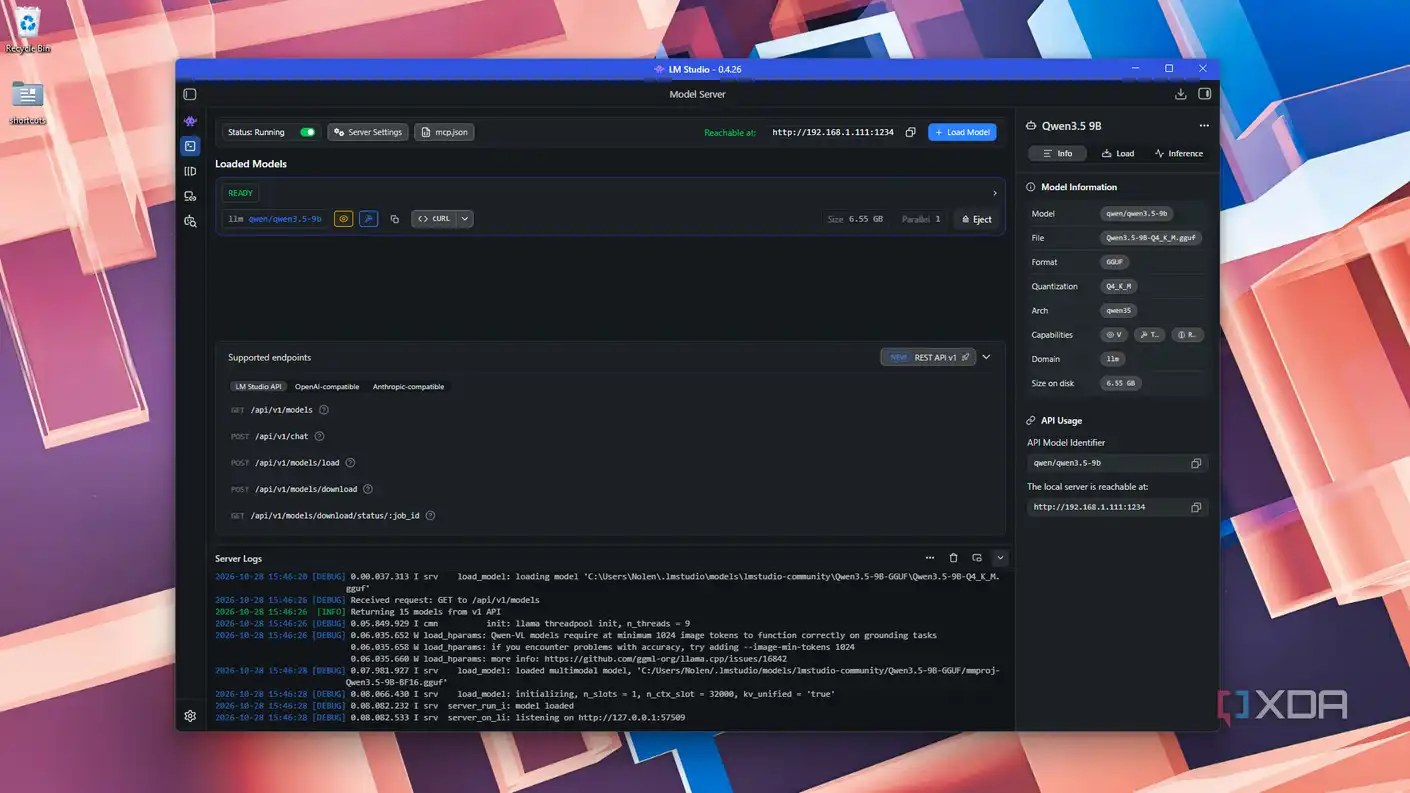Open My Models library sidebar icon
The image size is (1410, 793).
(190, 171)
